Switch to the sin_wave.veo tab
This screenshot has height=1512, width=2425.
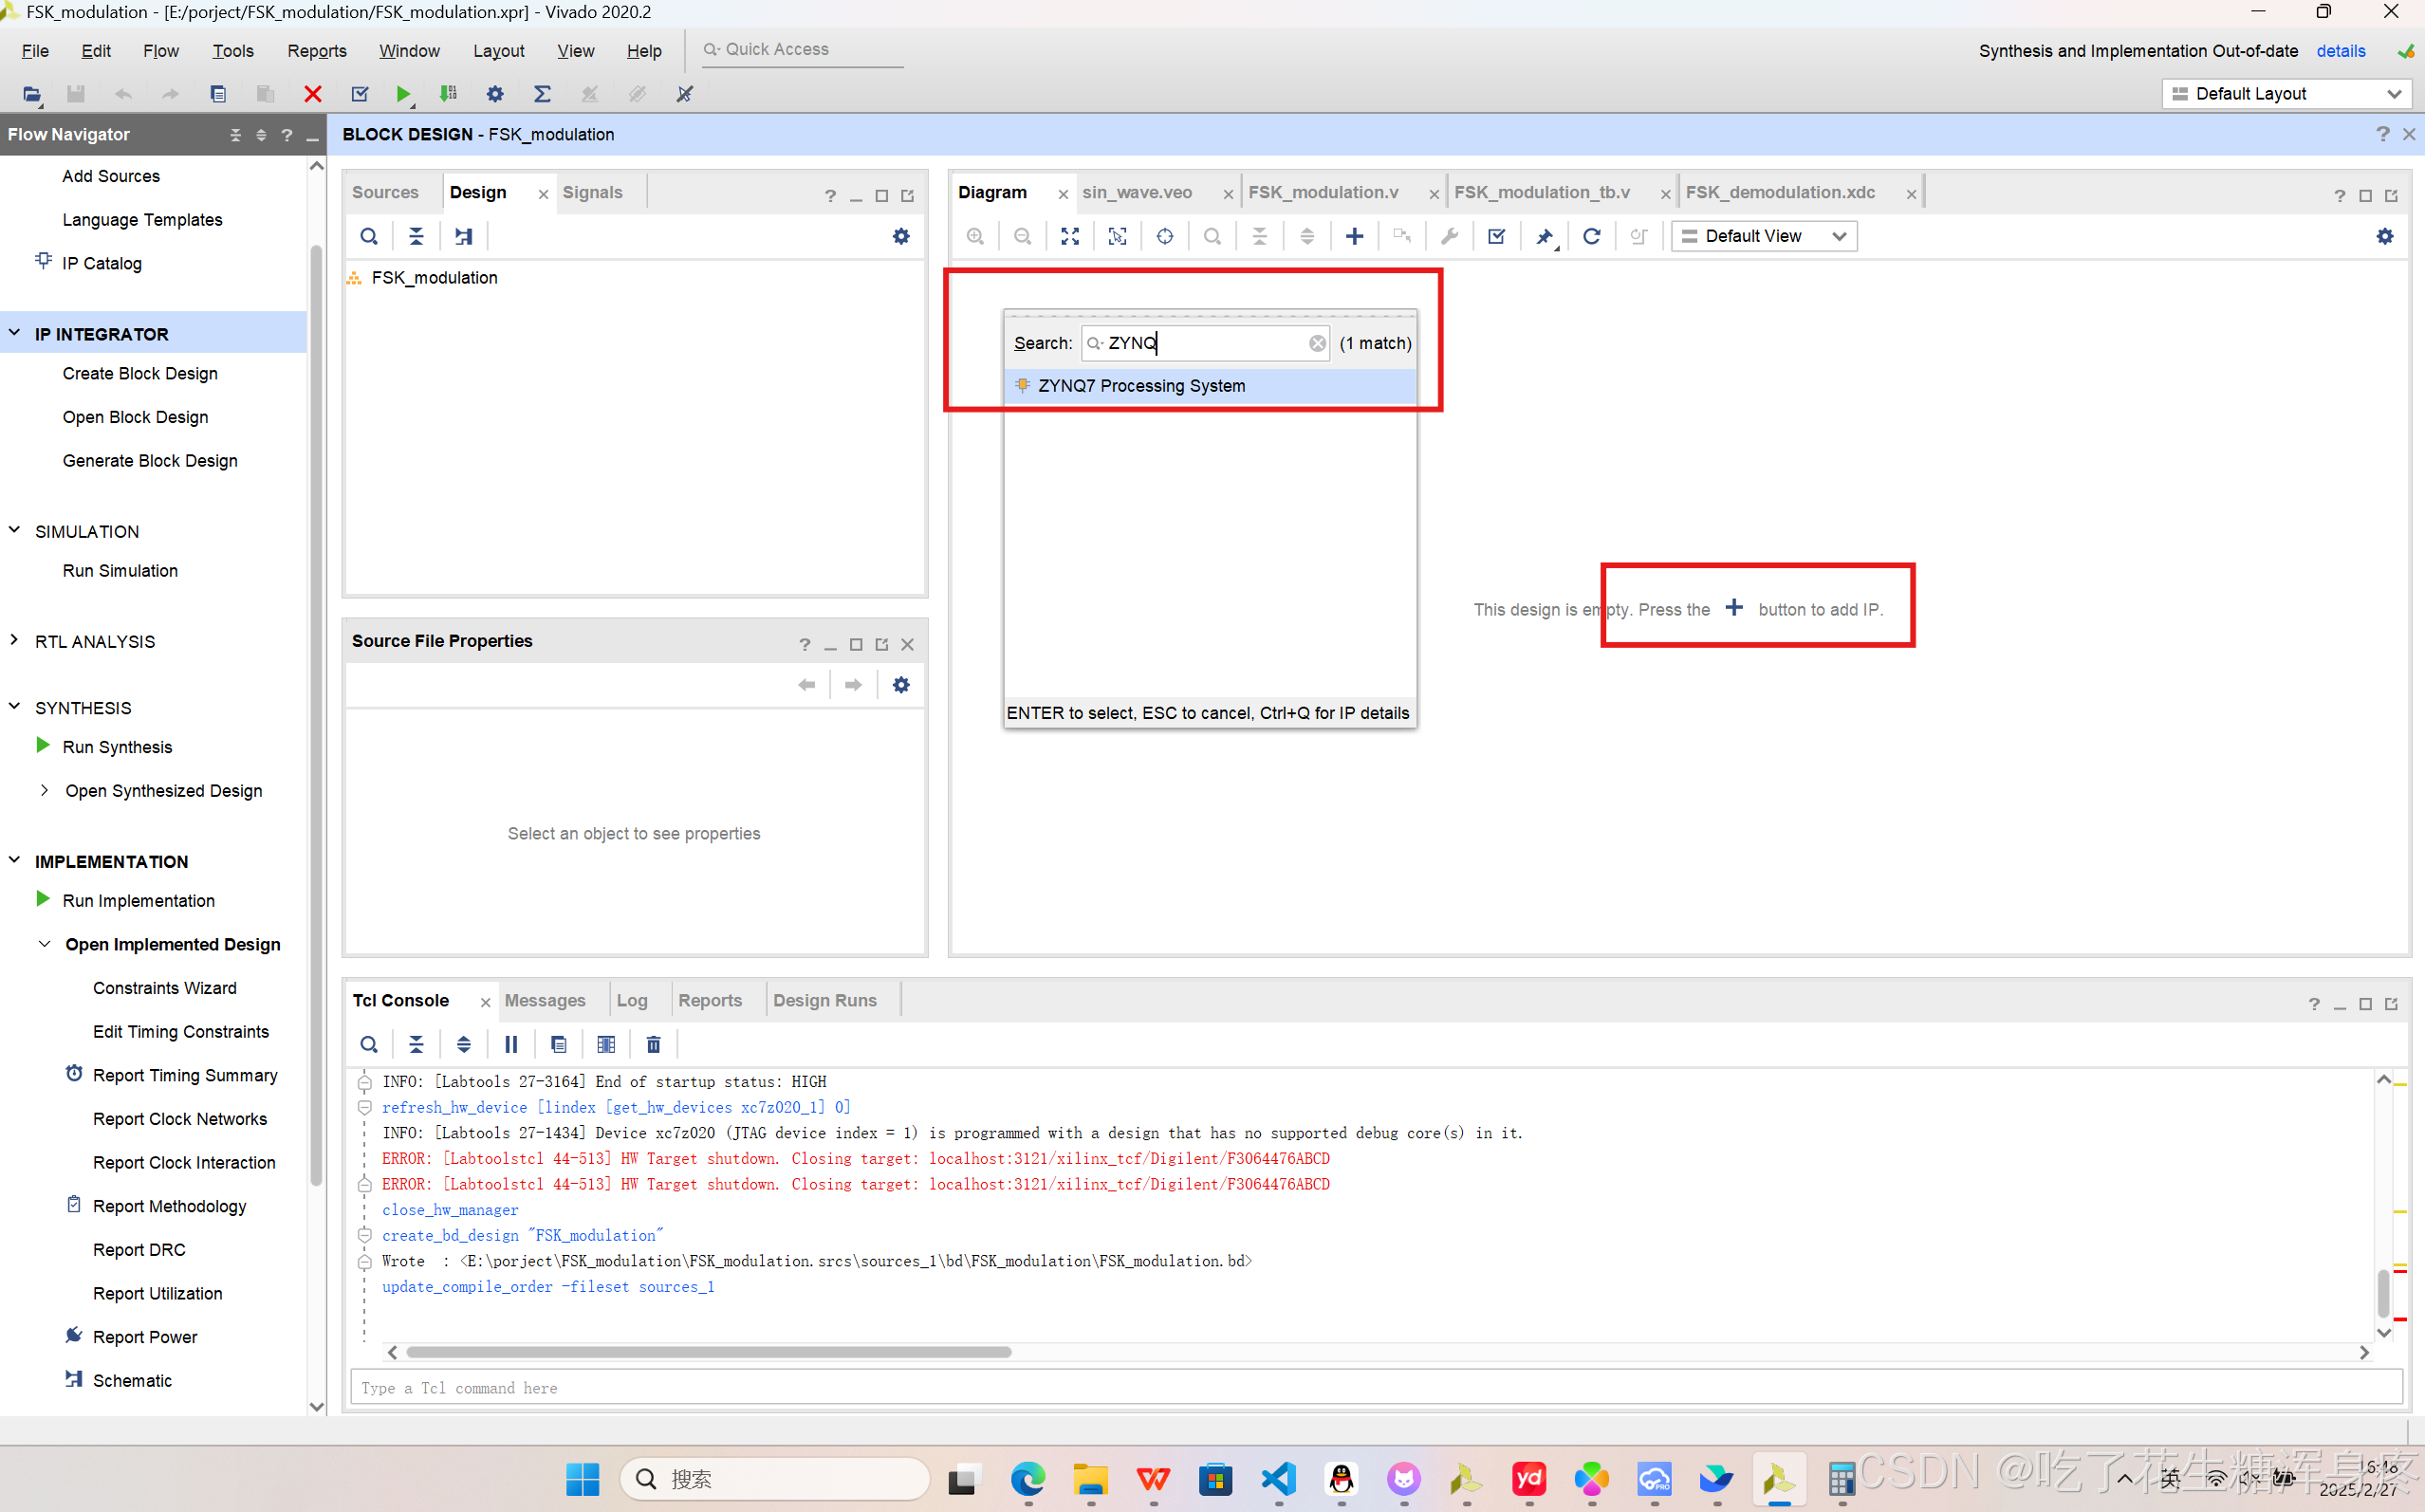[x=1137, y=192]
